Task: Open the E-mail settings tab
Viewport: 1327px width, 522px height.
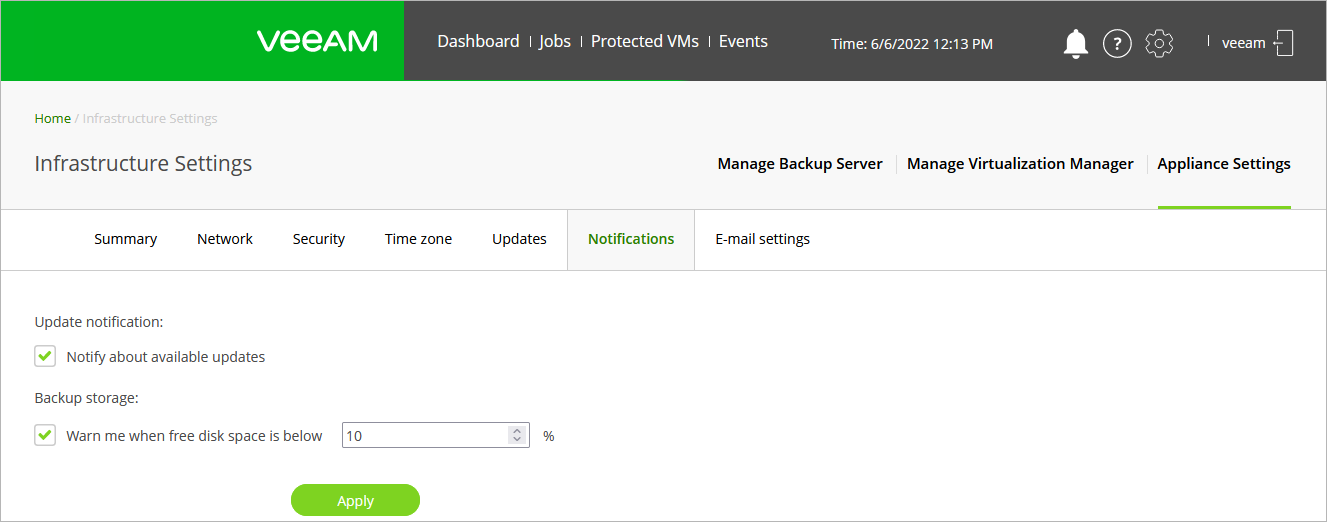Action: tap(762, 239)
